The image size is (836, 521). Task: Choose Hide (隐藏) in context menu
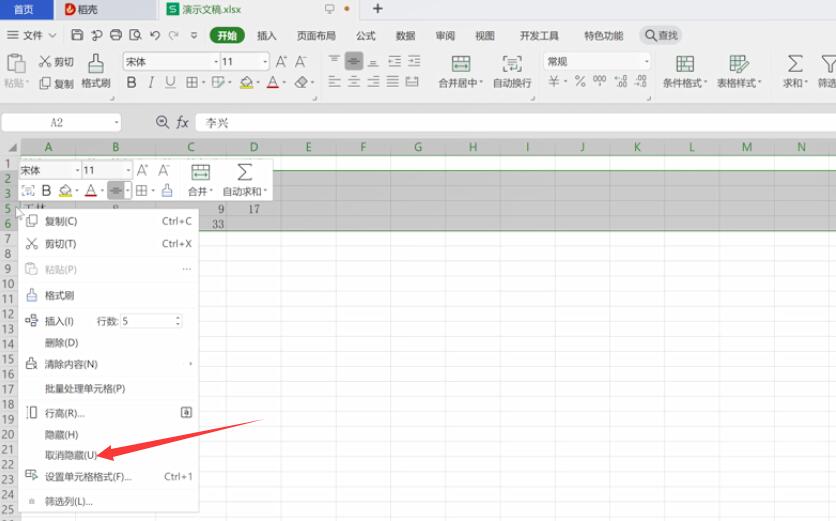[x=109, y=435]
